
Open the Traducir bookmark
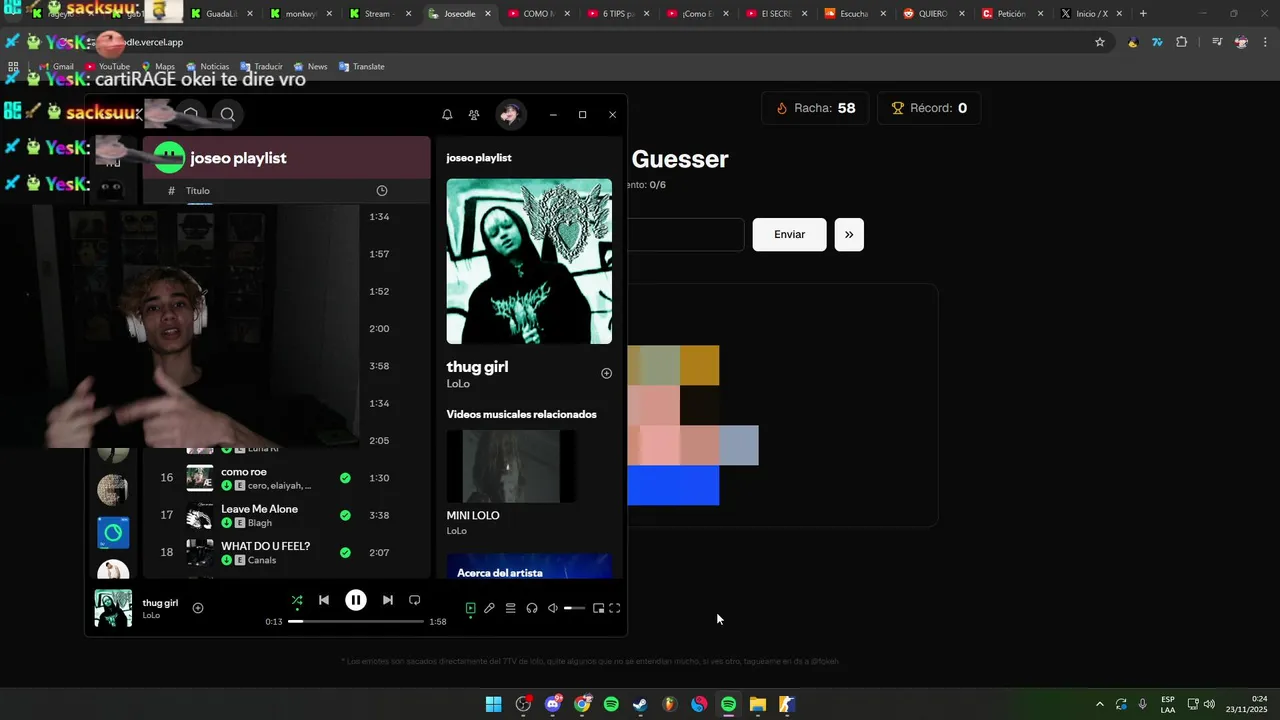click(x=260, y=67)
